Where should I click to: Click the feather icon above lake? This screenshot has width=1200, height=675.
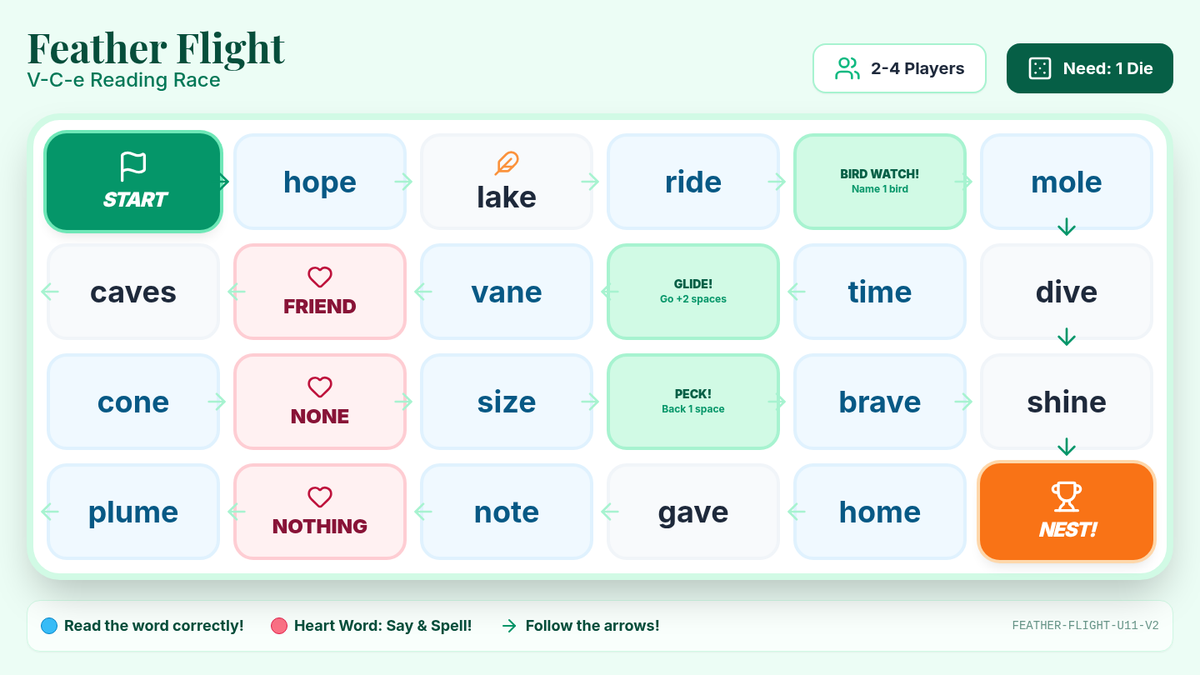point(506,163)
